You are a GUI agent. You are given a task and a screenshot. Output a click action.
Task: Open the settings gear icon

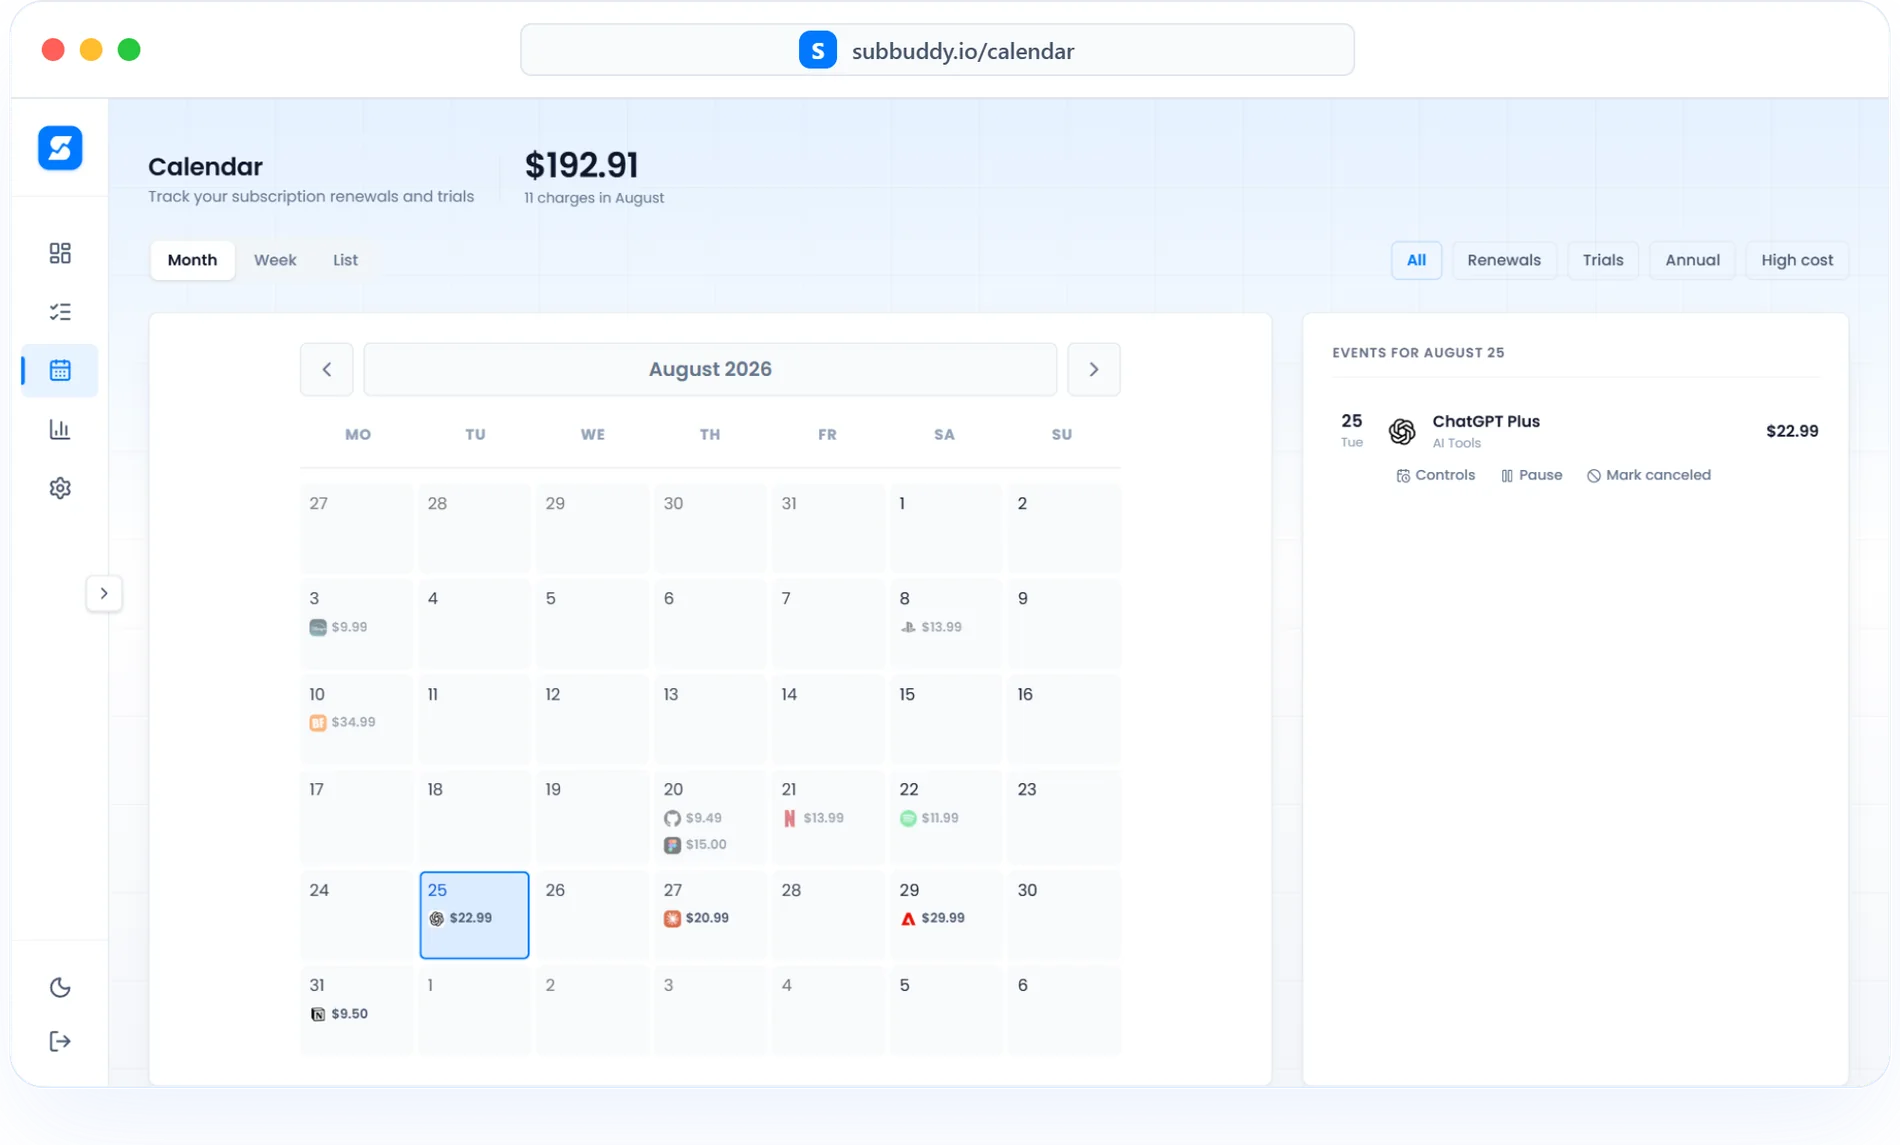[x=60, y=488]
